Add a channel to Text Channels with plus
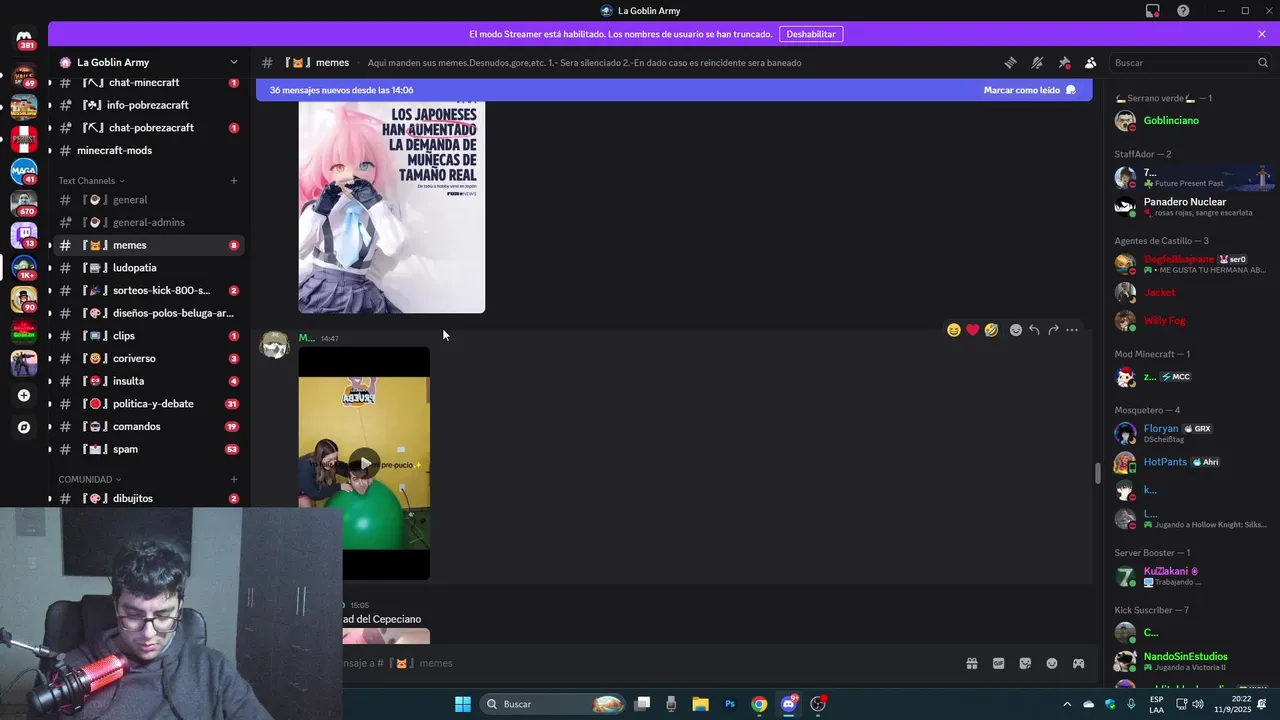 234,181
